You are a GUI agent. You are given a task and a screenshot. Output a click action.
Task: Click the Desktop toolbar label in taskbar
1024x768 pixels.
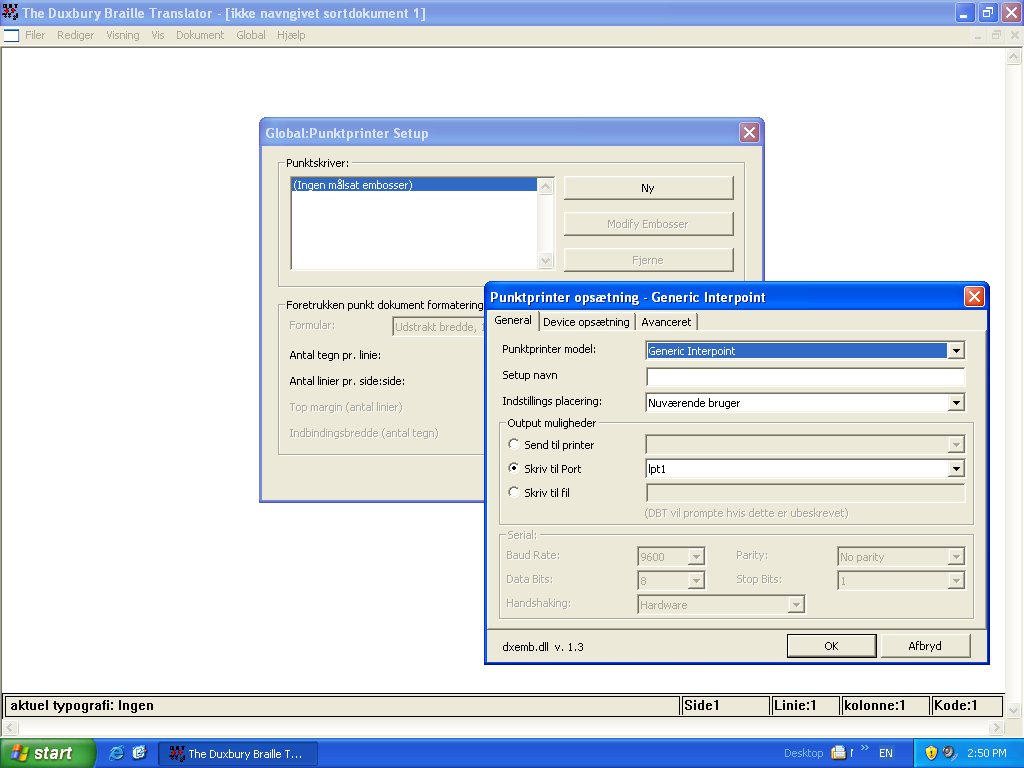click(803, 753)
